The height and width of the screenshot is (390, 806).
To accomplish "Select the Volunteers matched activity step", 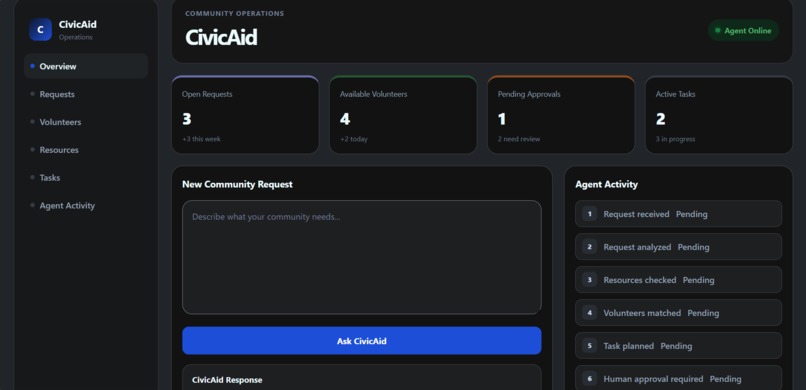I will [x=678, y=312].
